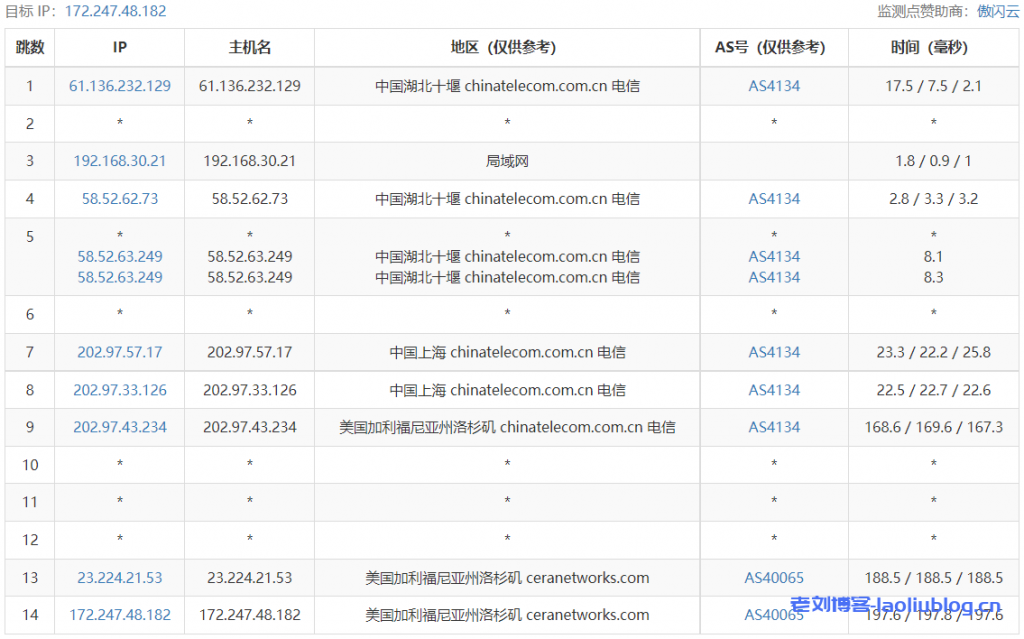Open blue IP link 202.97.57.17 in hop 7

point(120,352)
